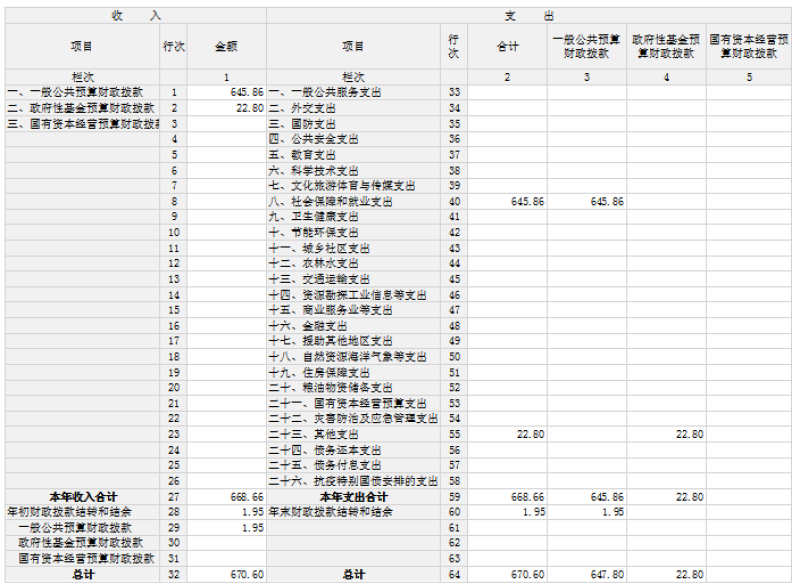Select the 金额 column header
800x584 pixels.
click(226, 46)
